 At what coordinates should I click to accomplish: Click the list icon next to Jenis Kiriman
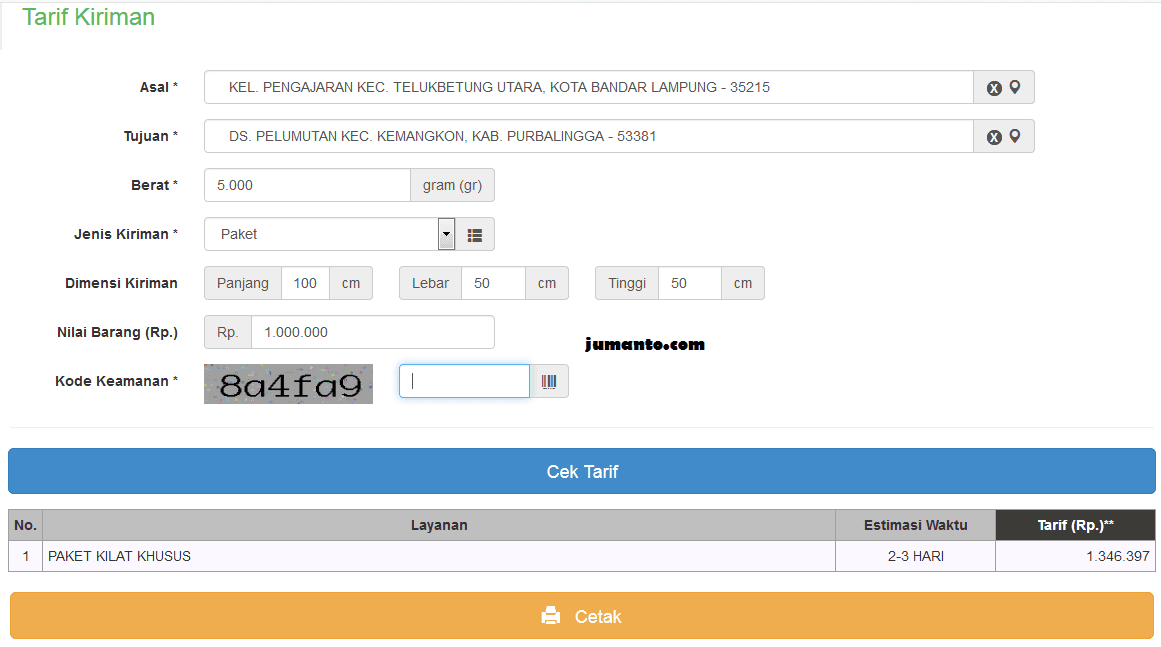click(475, 235)
